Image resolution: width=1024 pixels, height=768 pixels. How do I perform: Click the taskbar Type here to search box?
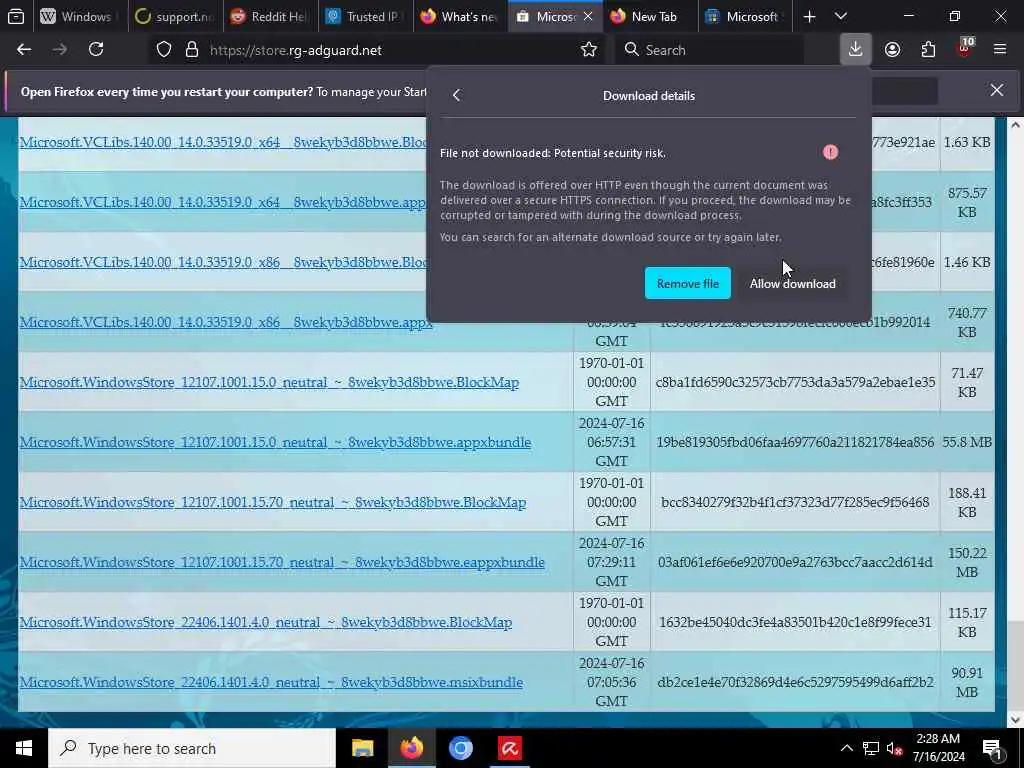coord(192,748)
